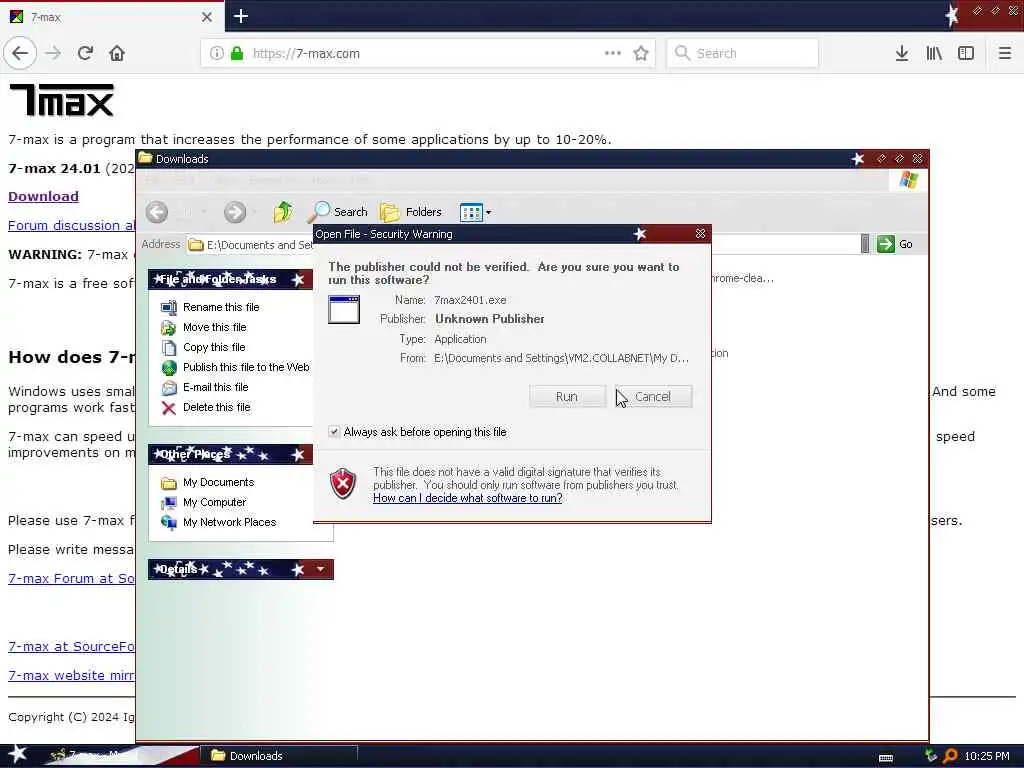
Task: Select the 7-max browser tab
Action: click(x=112, y=17)
